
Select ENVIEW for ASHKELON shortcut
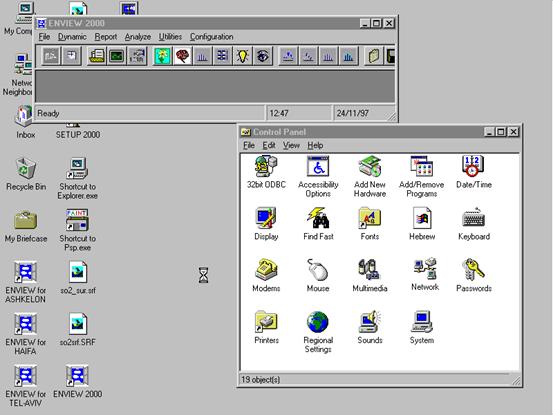(25, 282)
